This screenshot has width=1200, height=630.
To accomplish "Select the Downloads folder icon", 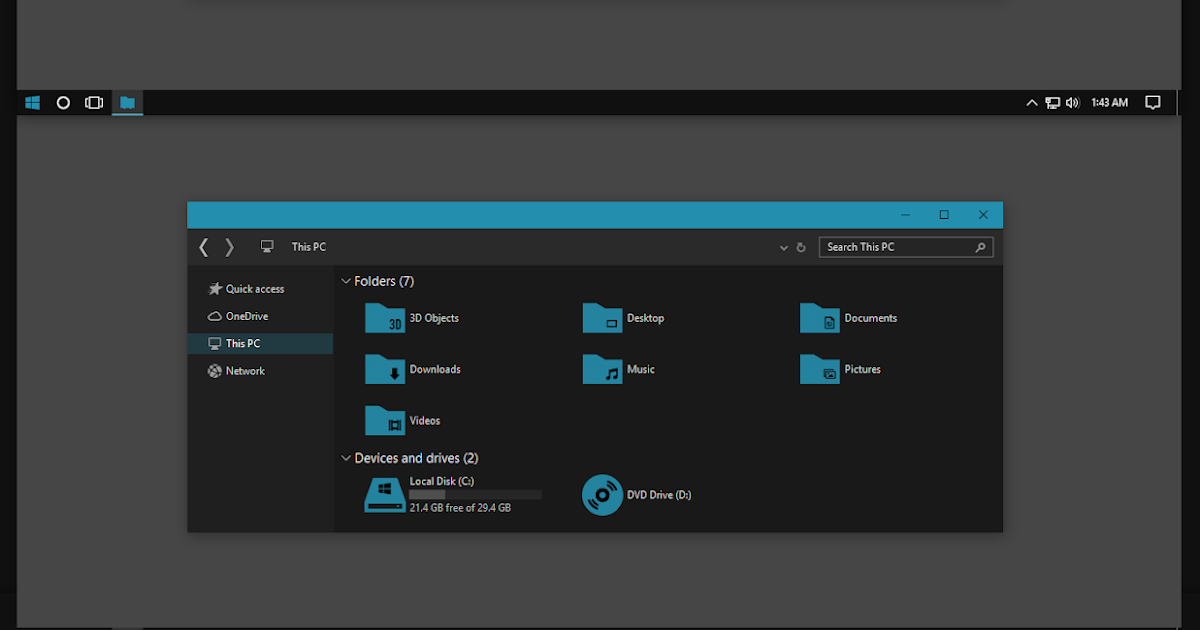I will 385,369.
